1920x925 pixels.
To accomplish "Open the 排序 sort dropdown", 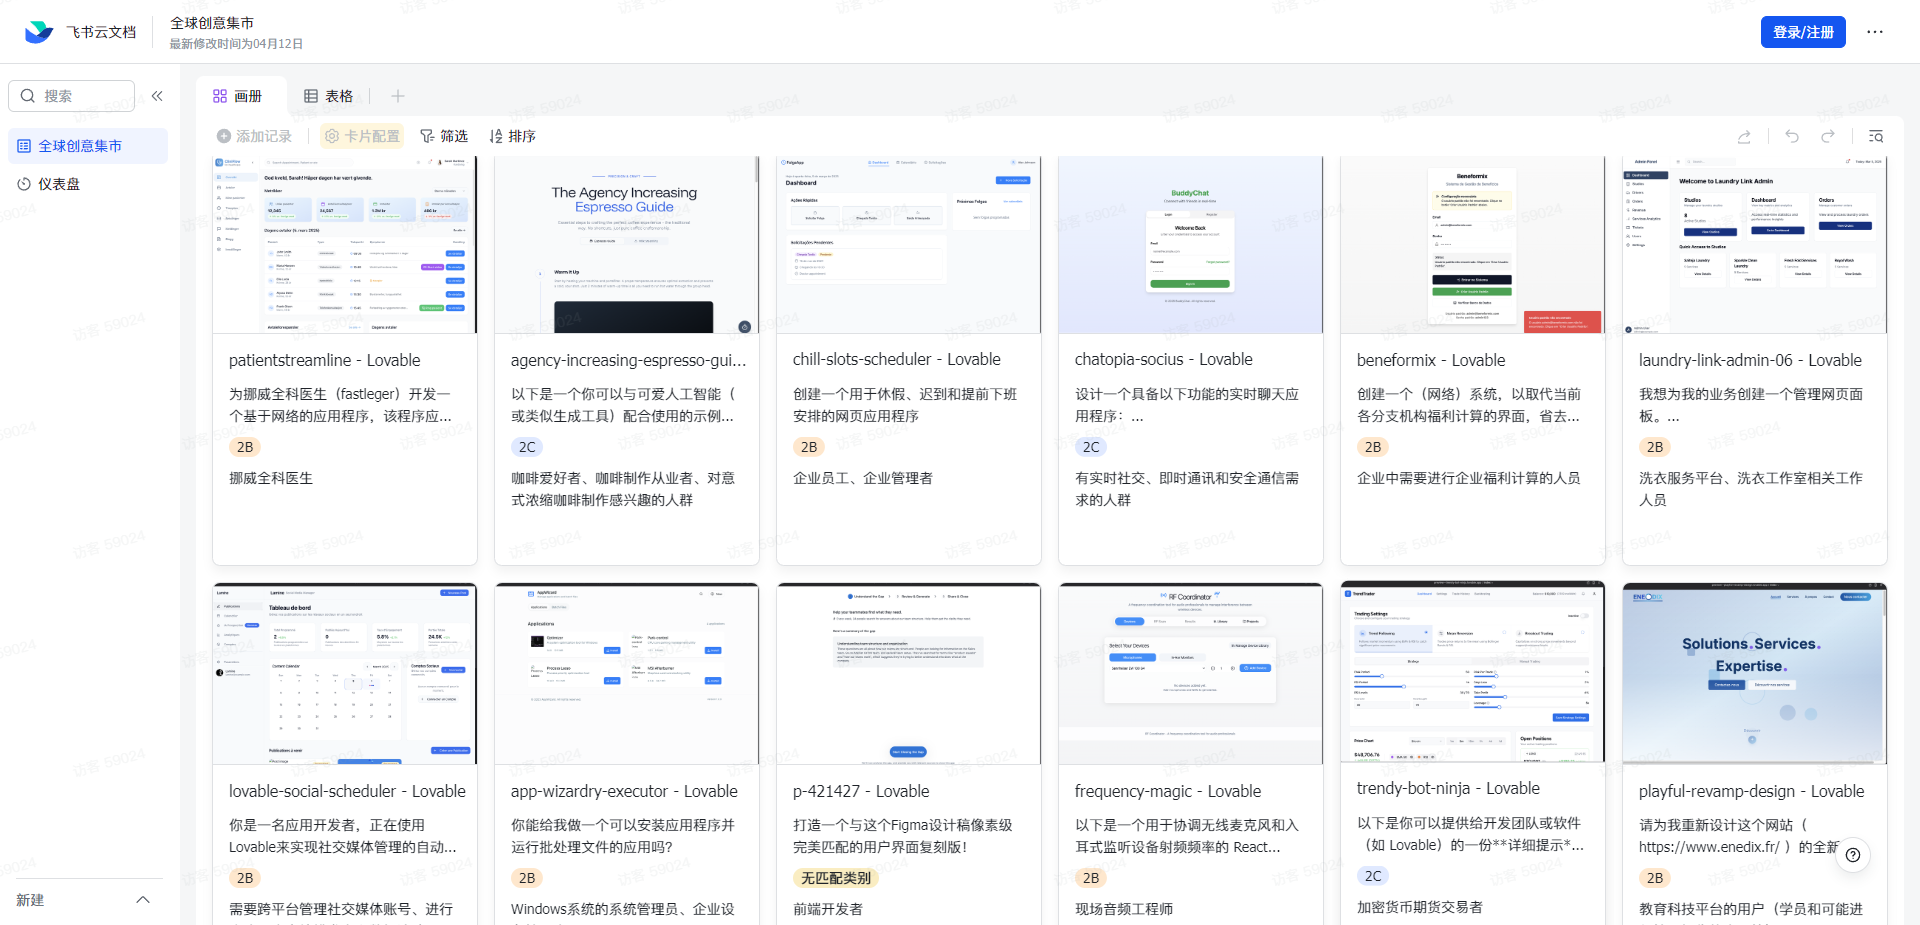I will point(512,136).
